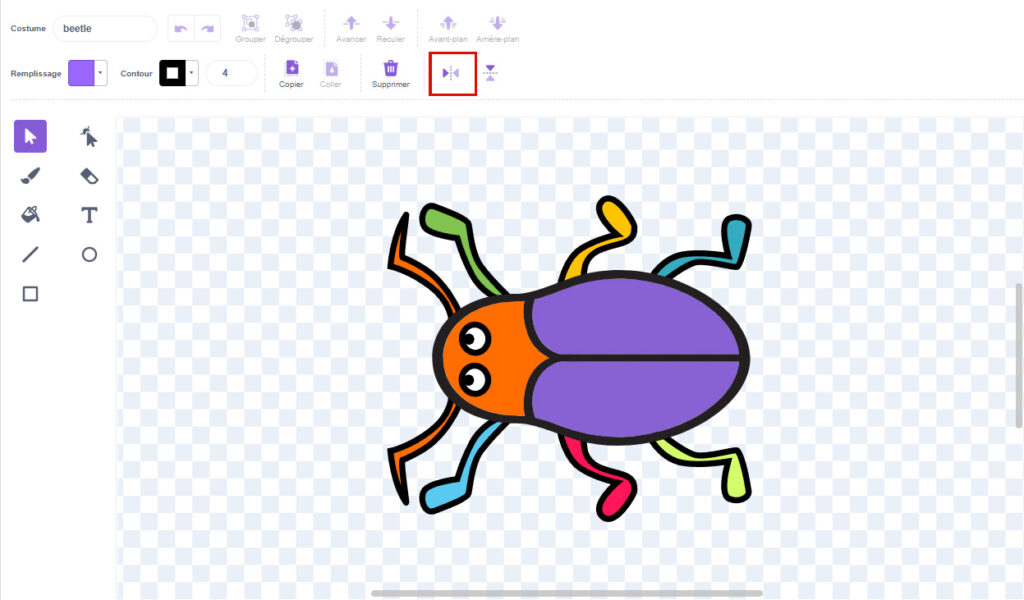This screenshot has width=1024, height=600.
Task: Choose the Eraser tool
Action: click(x=89, y=176)
